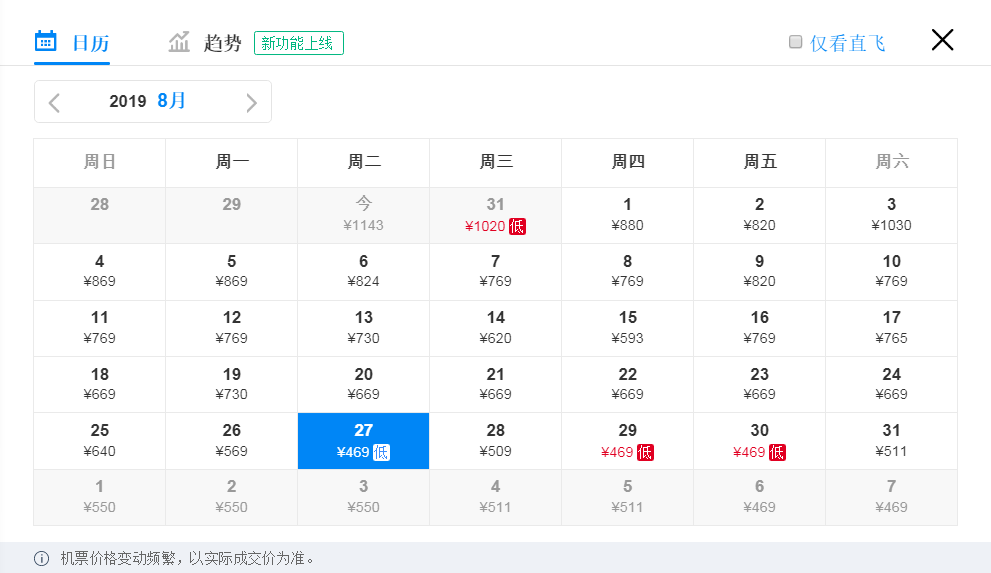Click the 低 badge on August 30
The width and height of the screenshot is (991, 573).
point(777,452)
